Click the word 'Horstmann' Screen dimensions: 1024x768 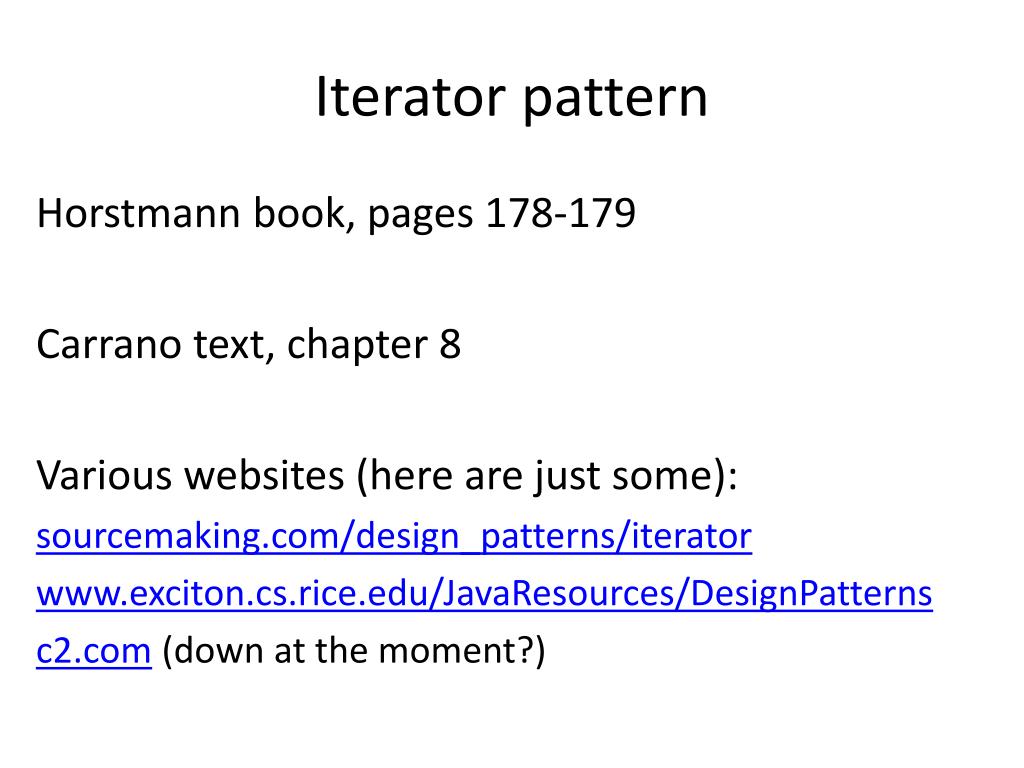138,213
